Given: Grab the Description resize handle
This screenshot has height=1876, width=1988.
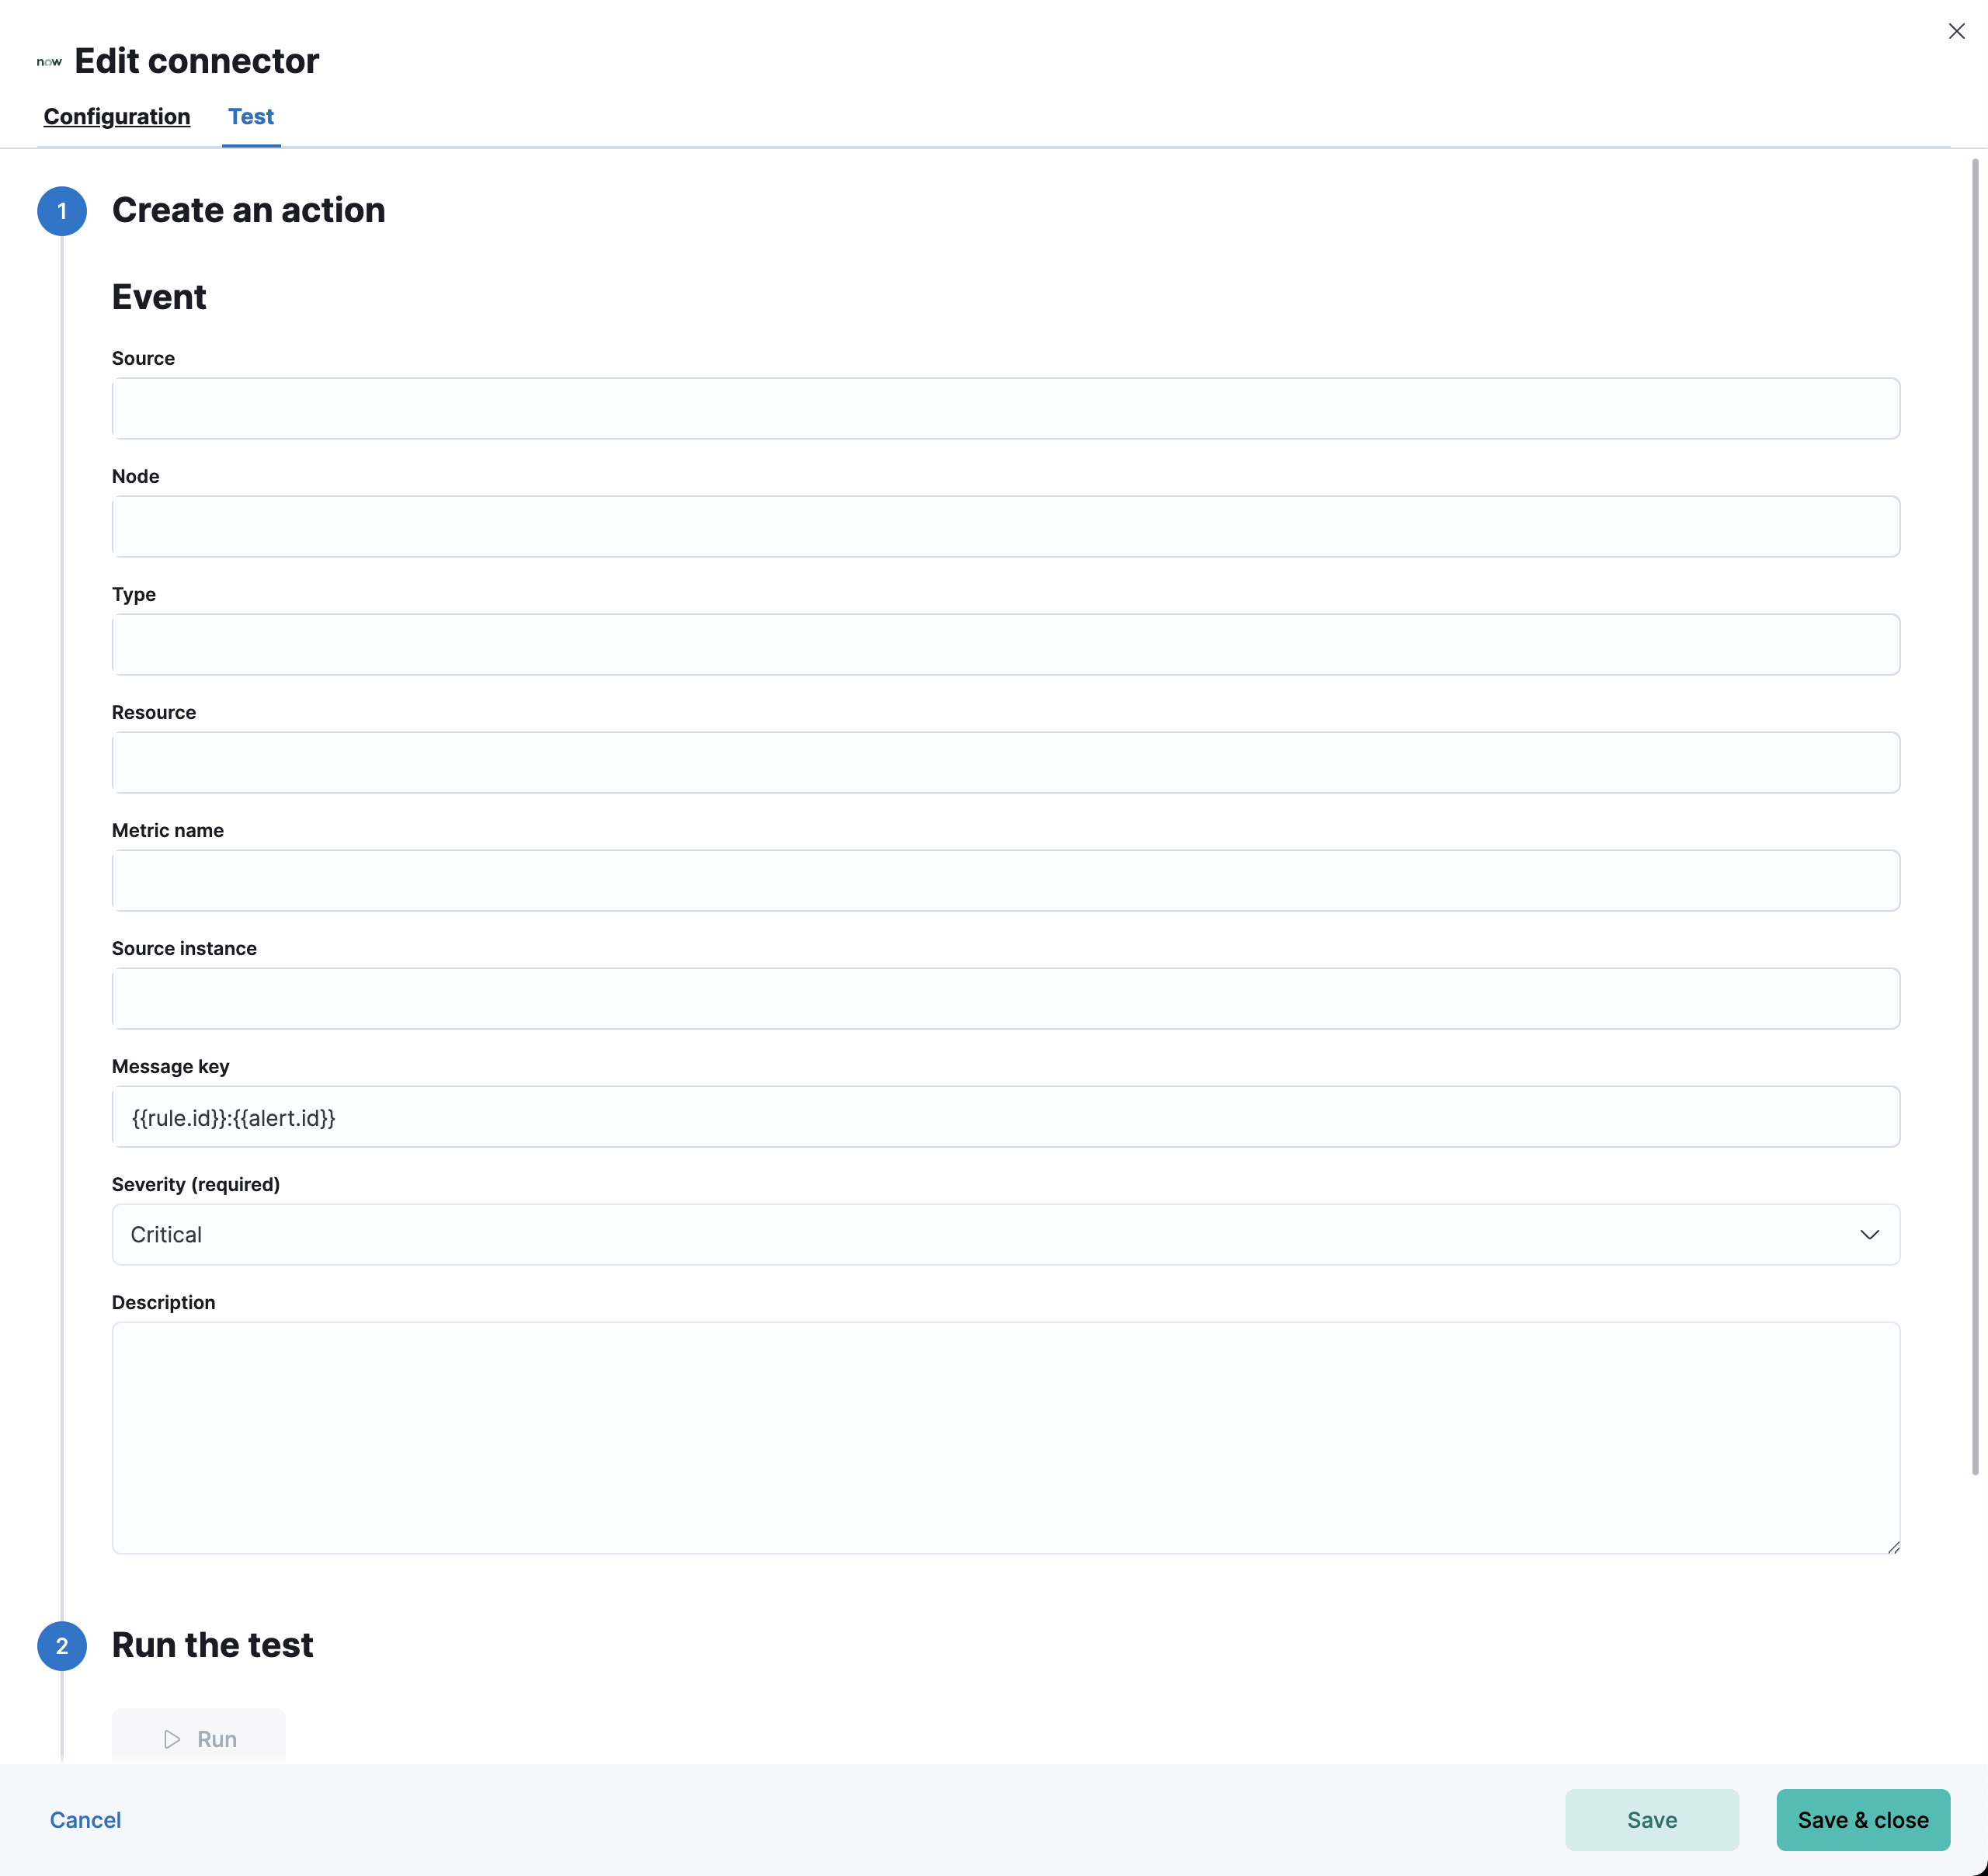Looking at the screenshot, I should pos(1894,1547).
